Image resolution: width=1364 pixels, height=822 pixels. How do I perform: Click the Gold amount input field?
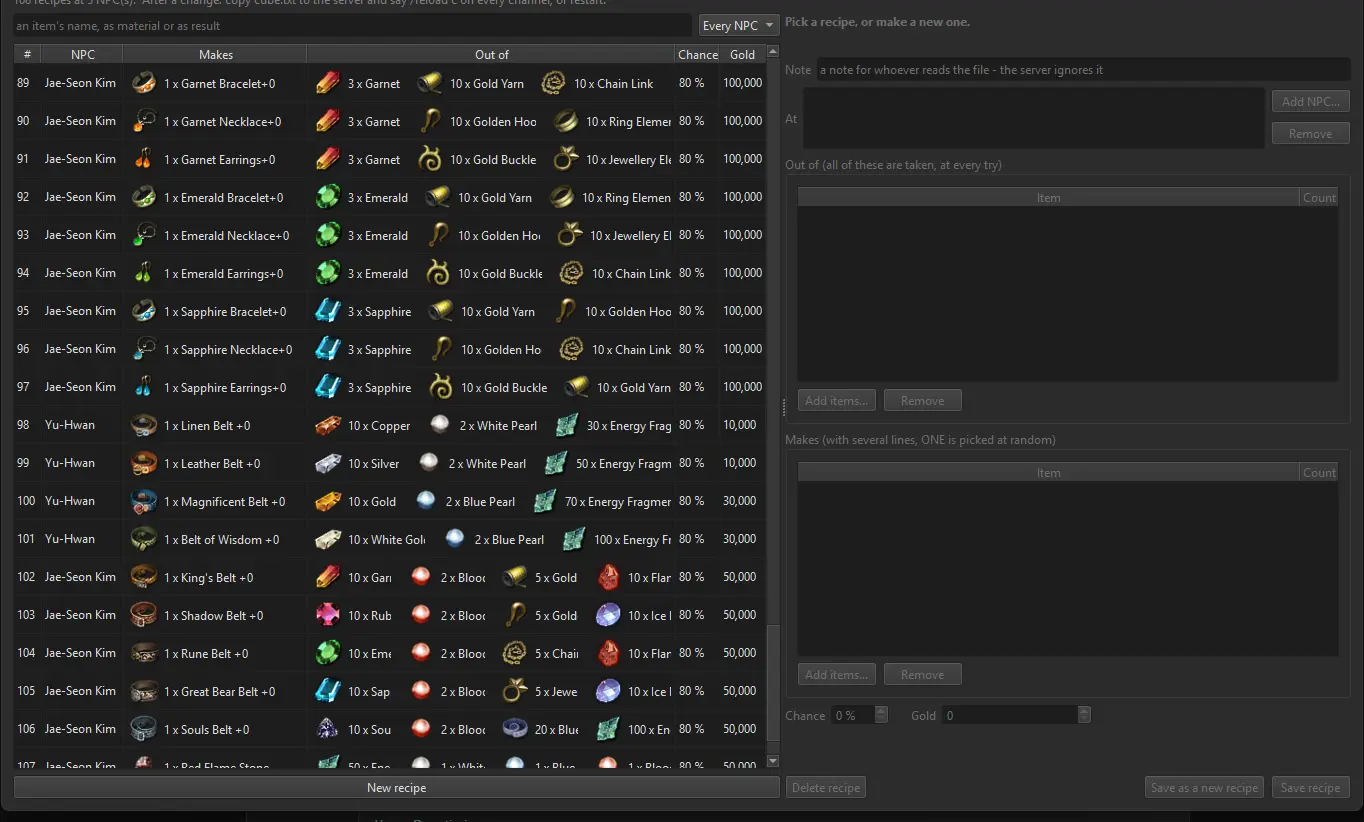(1009, 716)
